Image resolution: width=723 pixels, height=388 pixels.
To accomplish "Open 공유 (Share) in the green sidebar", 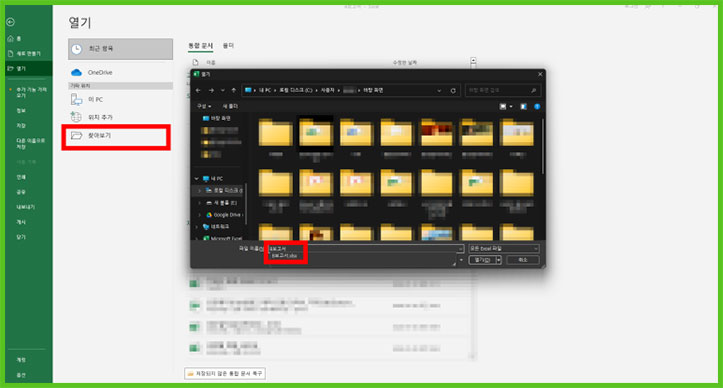I will tap(21, 192).
